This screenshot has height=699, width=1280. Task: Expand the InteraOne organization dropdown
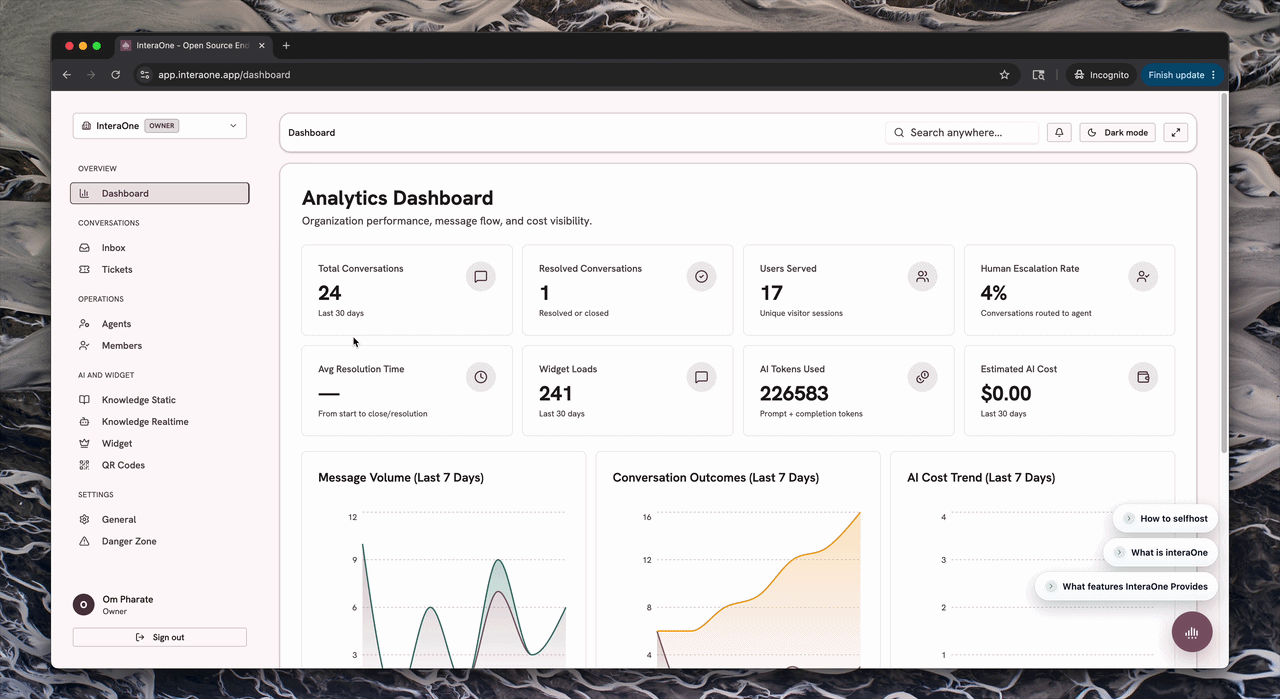[x=159, y=126]
